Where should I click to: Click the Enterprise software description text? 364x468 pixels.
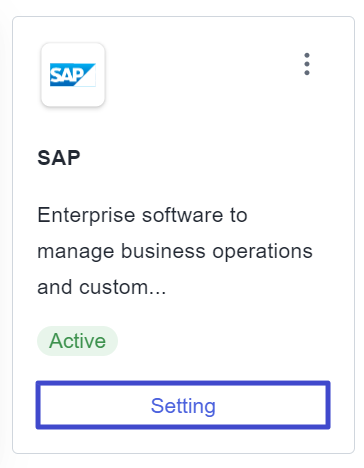(175, 251)
